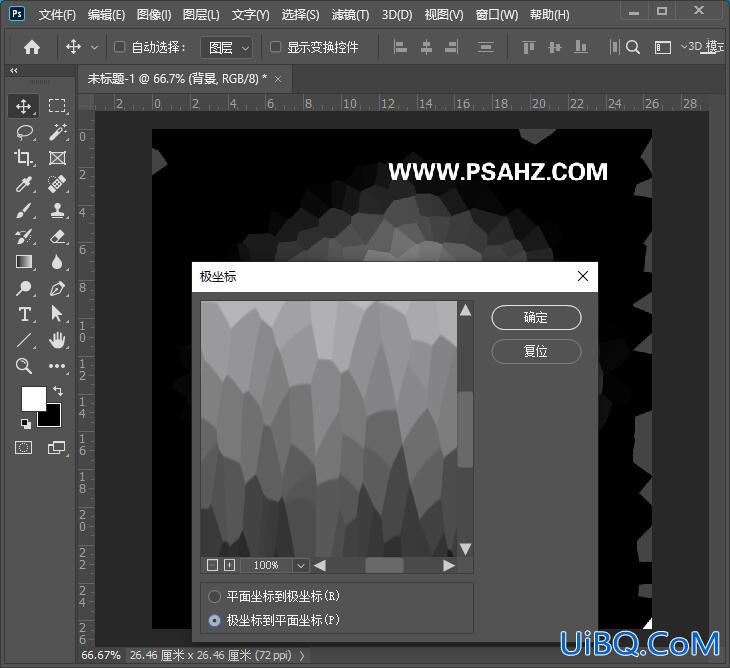The height and width of the screenshot is (668, 730).
Task: Confirm the filter with 确定 button
Action: point(536,317)
